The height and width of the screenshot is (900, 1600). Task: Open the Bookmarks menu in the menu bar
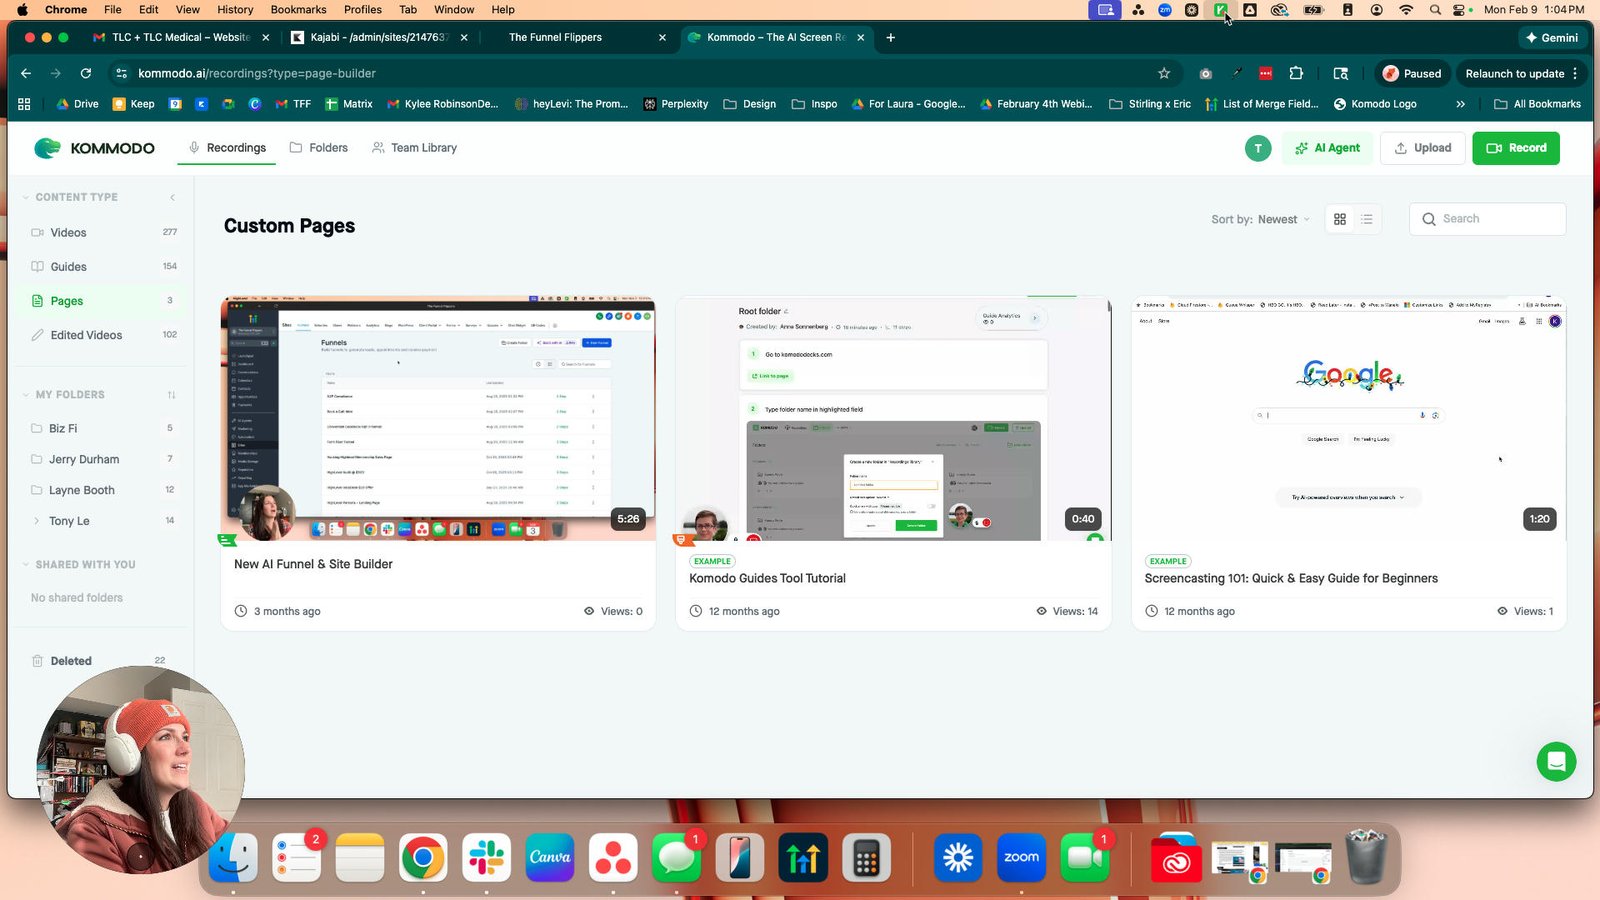coord(298,9)
